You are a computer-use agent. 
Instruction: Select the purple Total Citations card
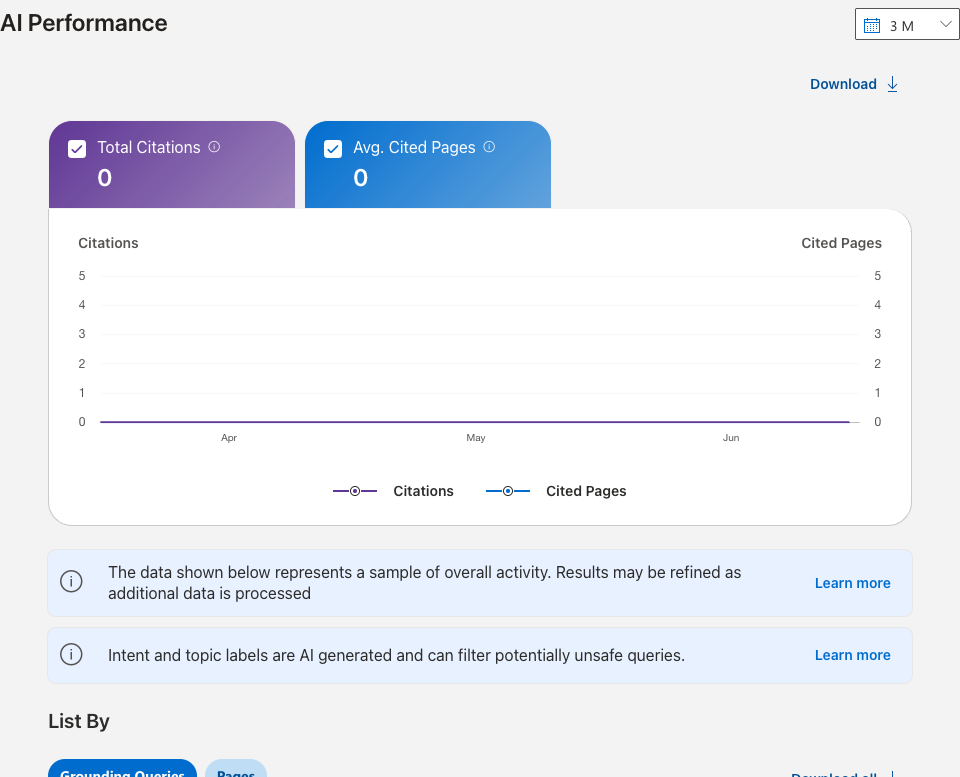coord(172,165)
